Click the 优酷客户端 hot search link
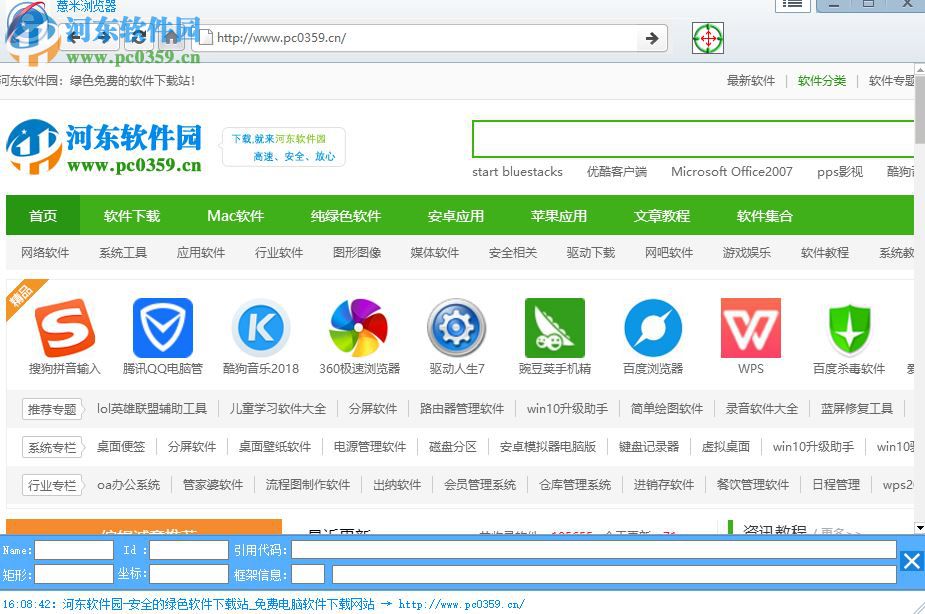Screen dimensions: 925x614 (x=616, y=172)
